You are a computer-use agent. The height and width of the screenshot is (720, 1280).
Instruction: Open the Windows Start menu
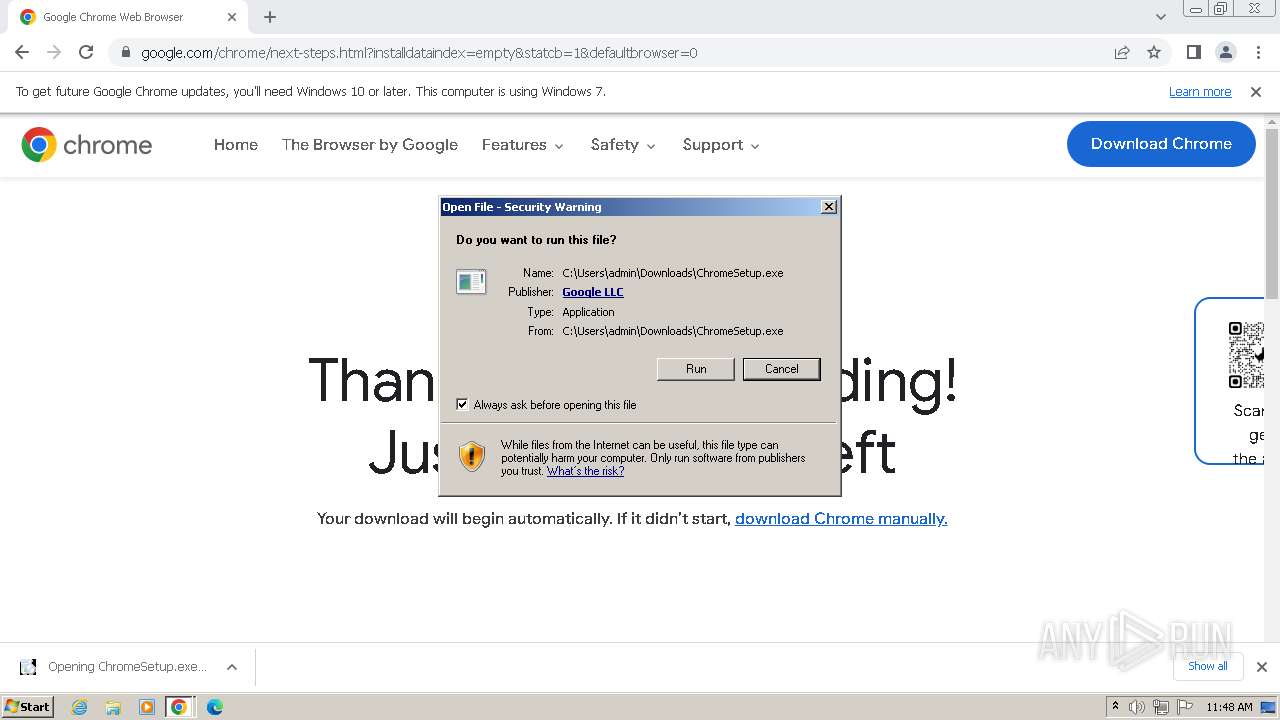tap(27, 707)
